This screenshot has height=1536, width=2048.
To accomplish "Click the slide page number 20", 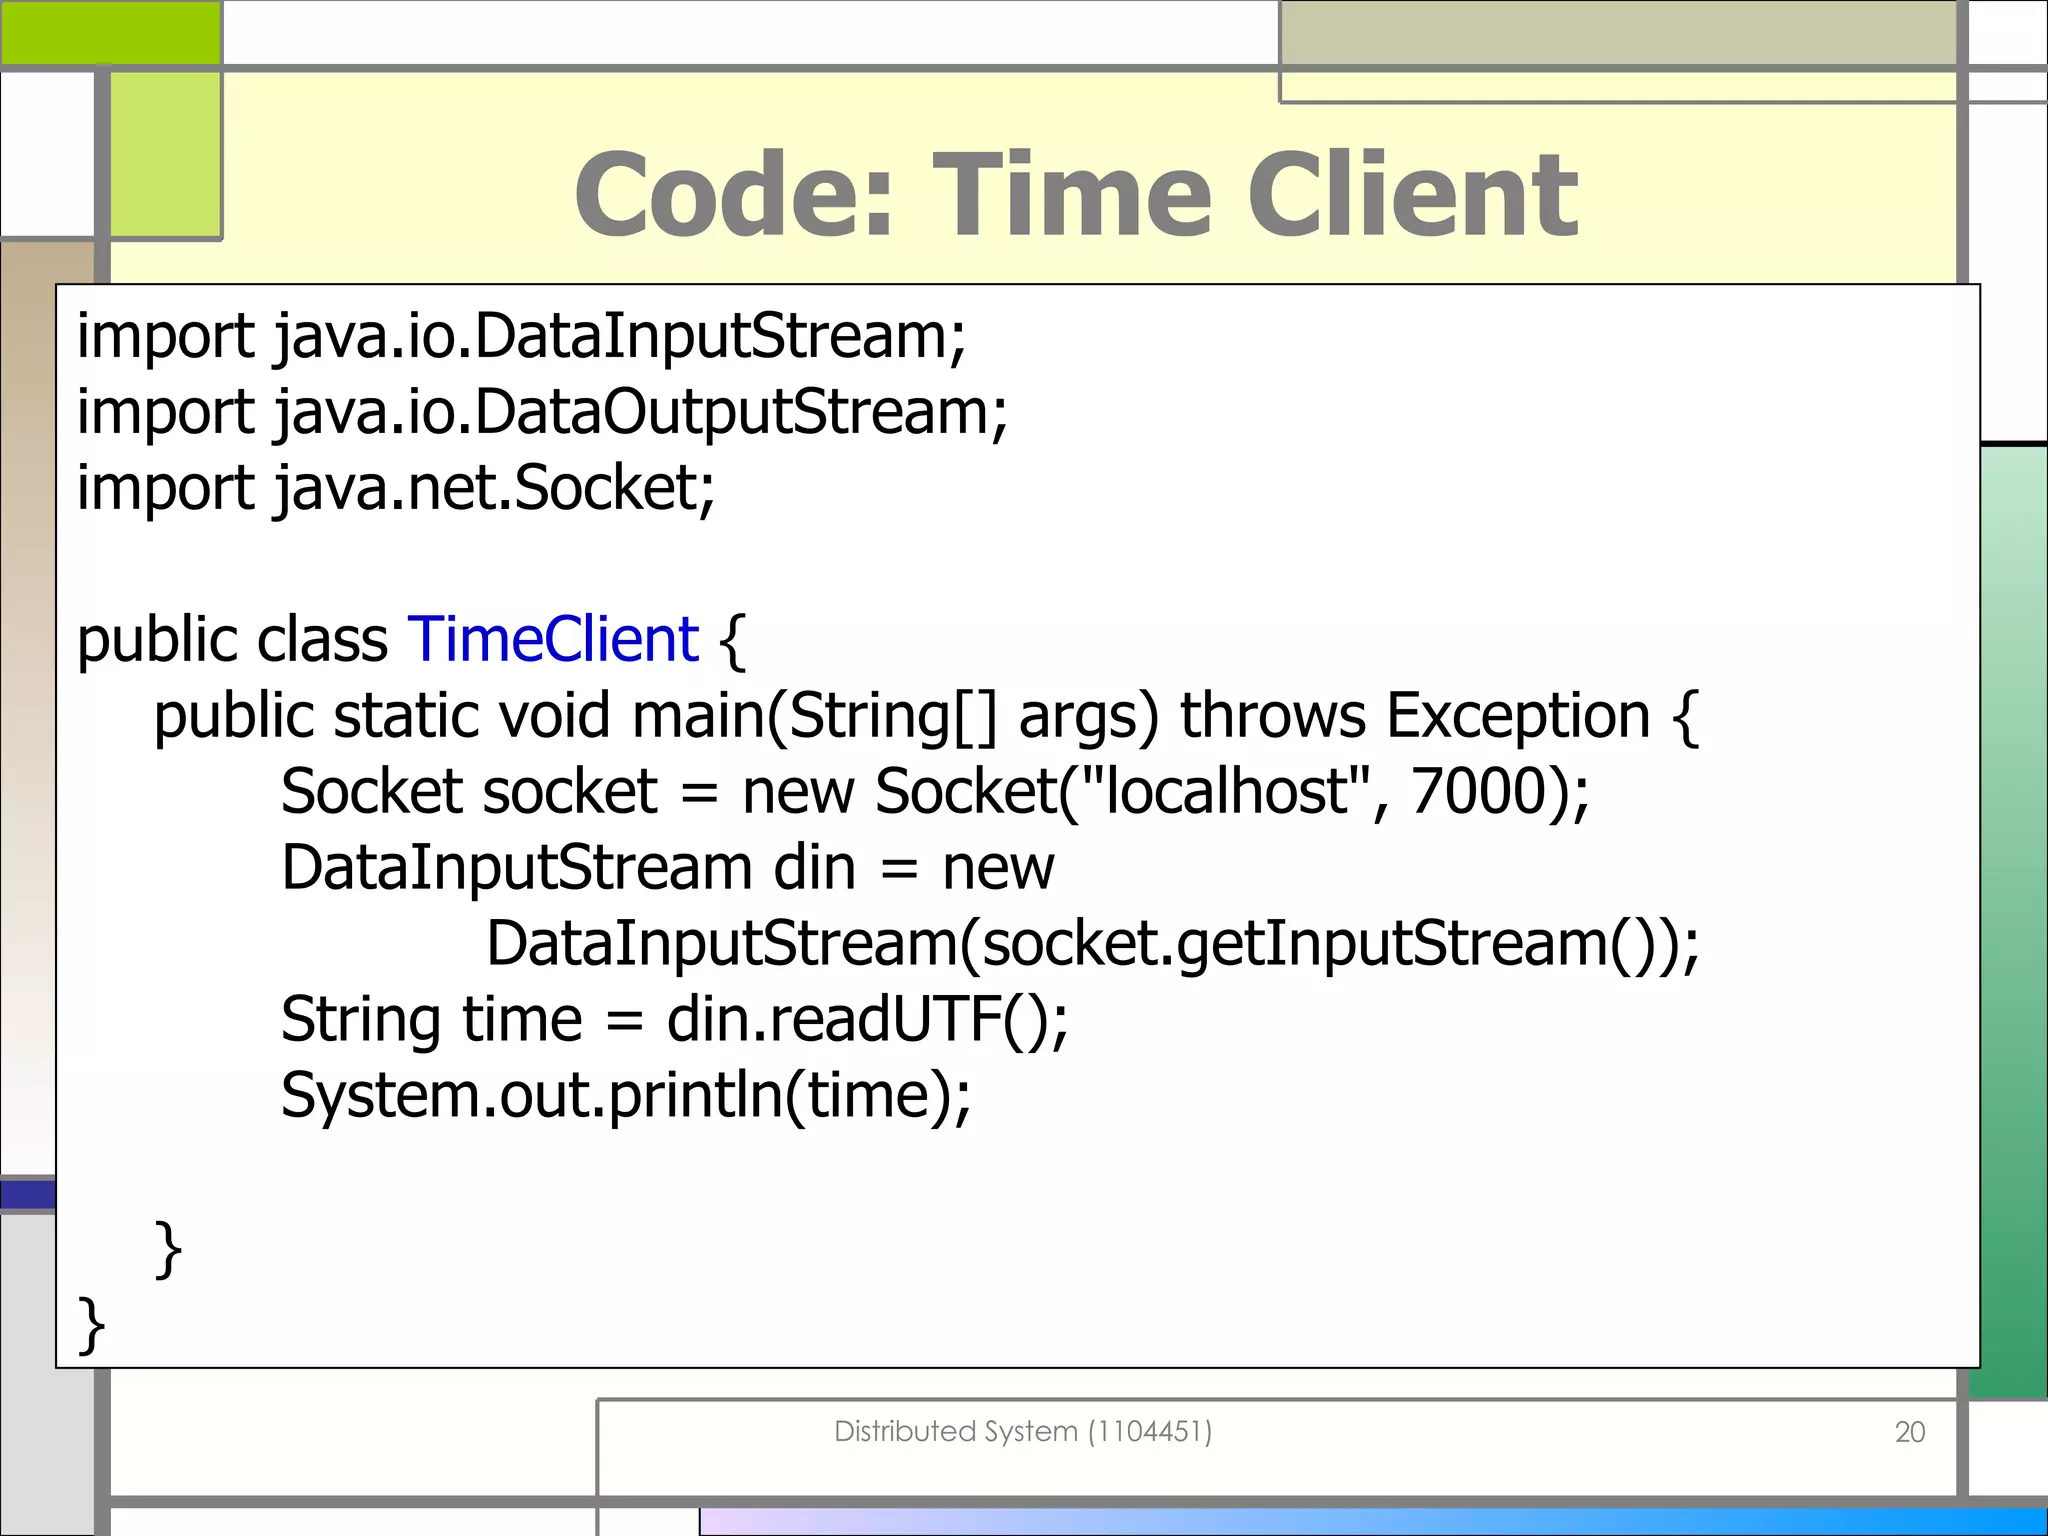I will click(x=1909, y=1432).
